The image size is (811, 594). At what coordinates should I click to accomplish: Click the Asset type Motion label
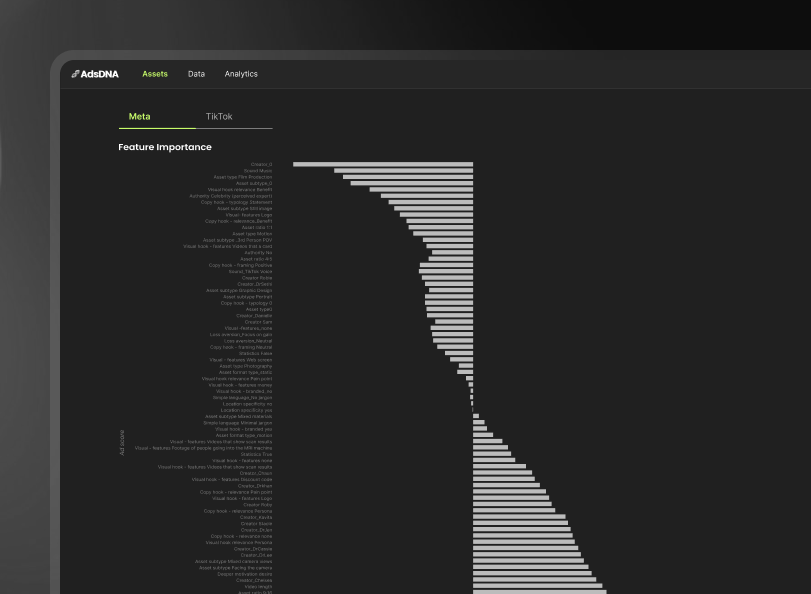click(252, 234)
